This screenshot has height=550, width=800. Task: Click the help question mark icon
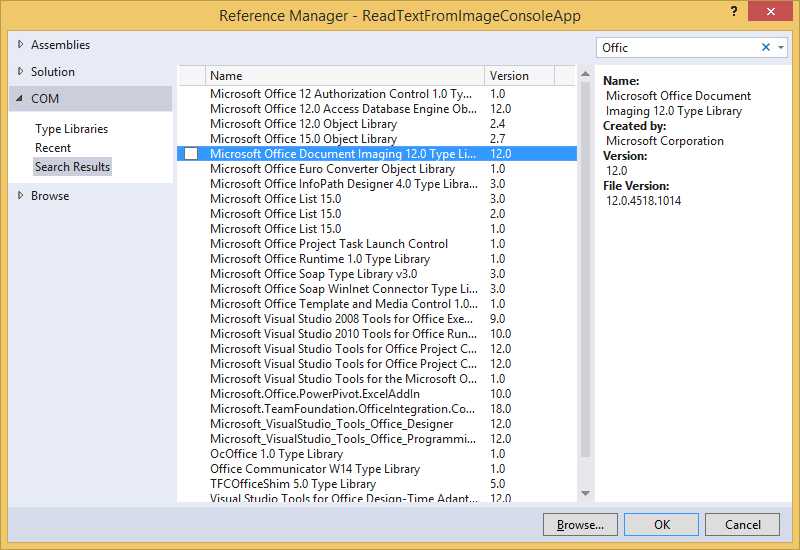click(x=734, y=11)
